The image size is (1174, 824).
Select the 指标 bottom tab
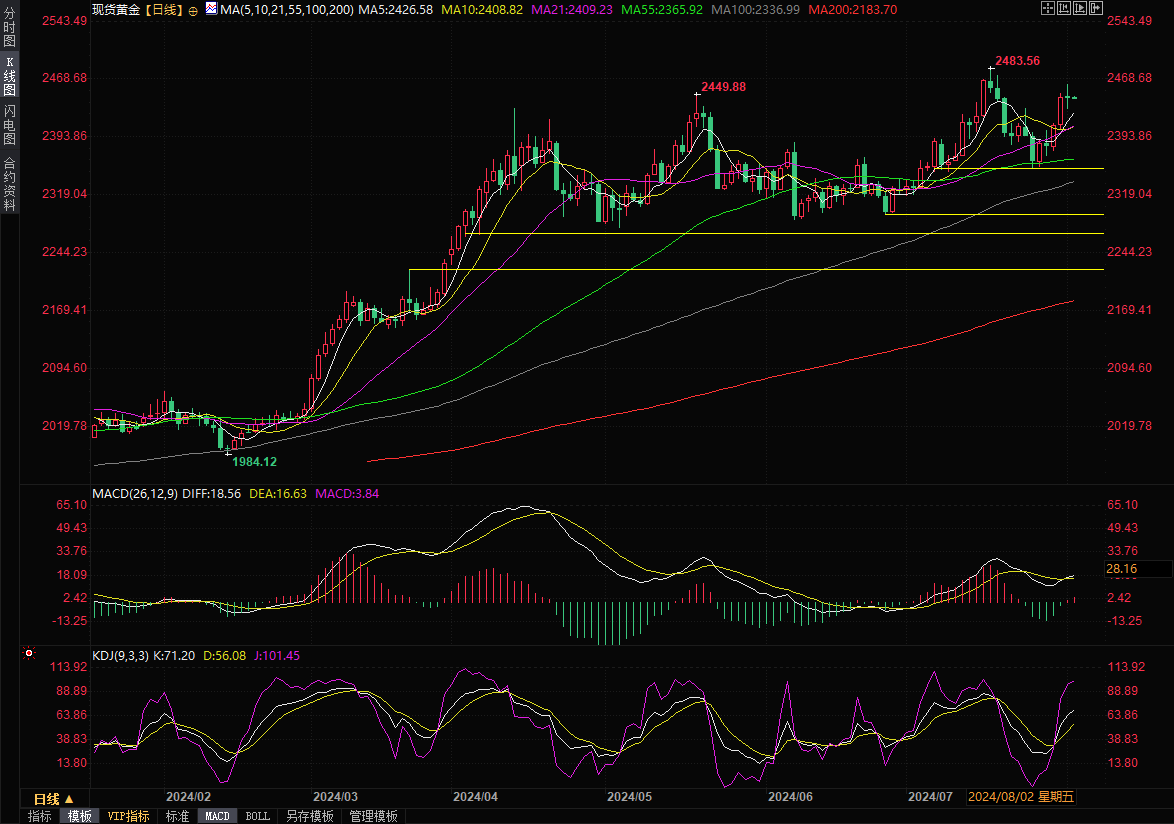(x=39, y=816)
